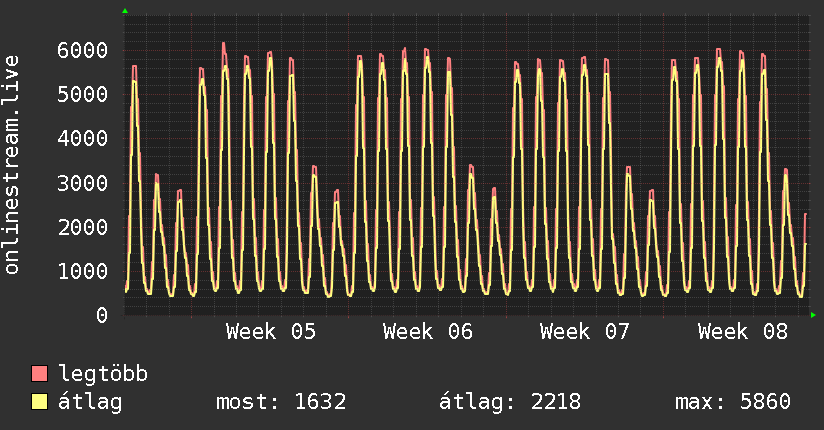
Task: Select the legtöbb legend label
Action: 103,374
